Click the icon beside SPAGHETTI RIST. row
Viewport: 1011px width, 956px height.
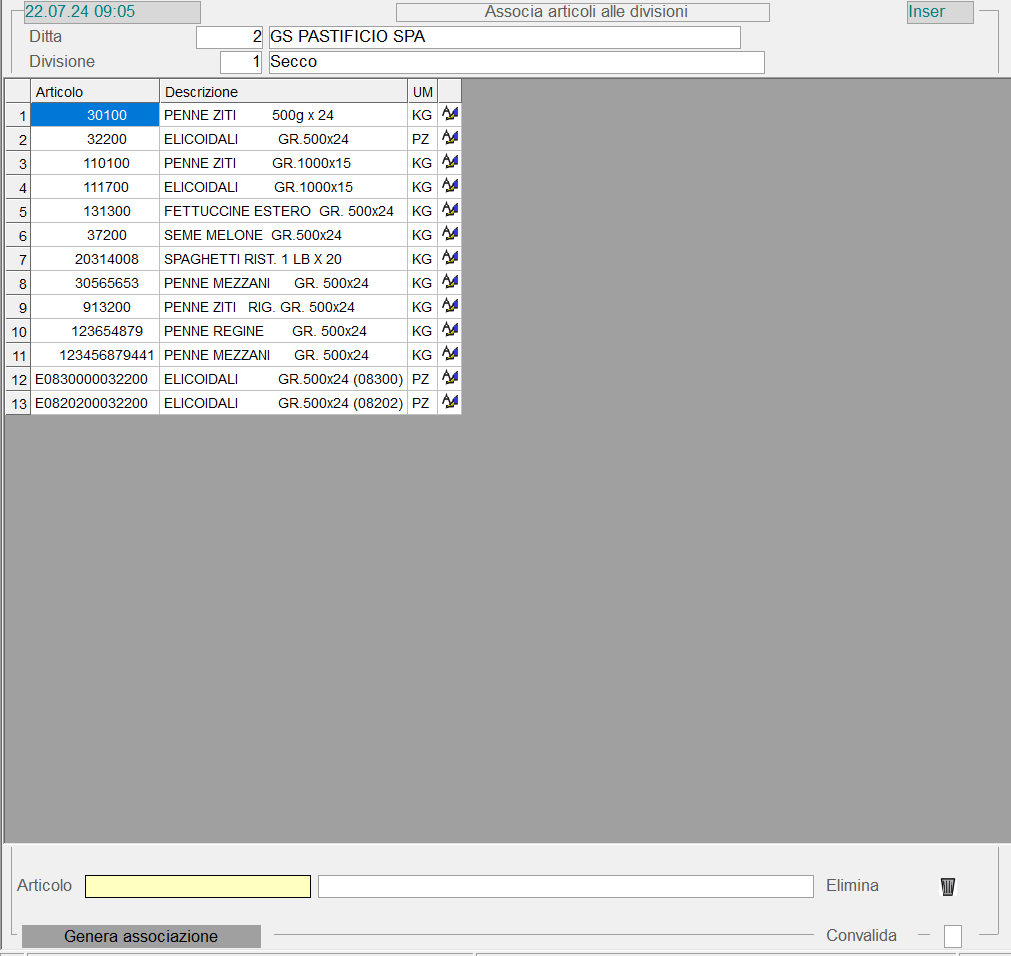pos(450,259)
